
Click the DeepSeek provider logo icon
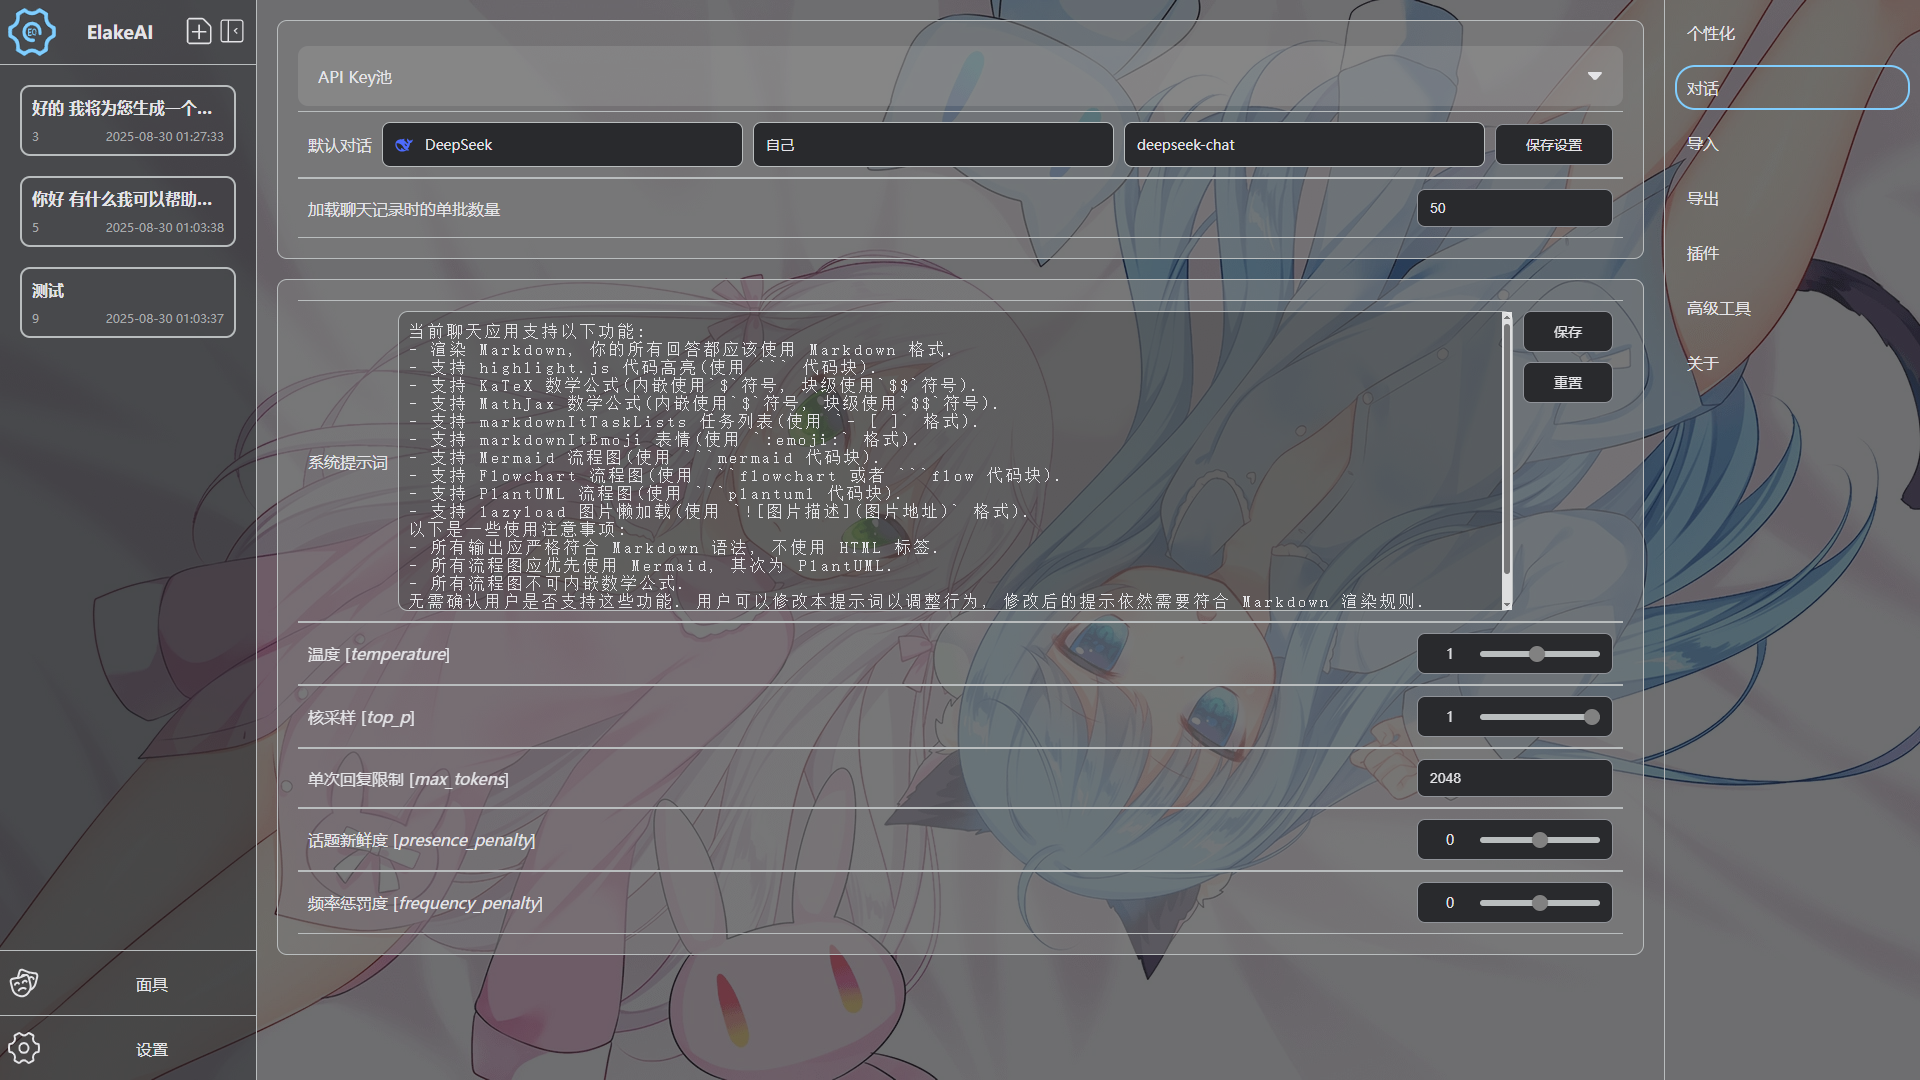click(404, 145)
